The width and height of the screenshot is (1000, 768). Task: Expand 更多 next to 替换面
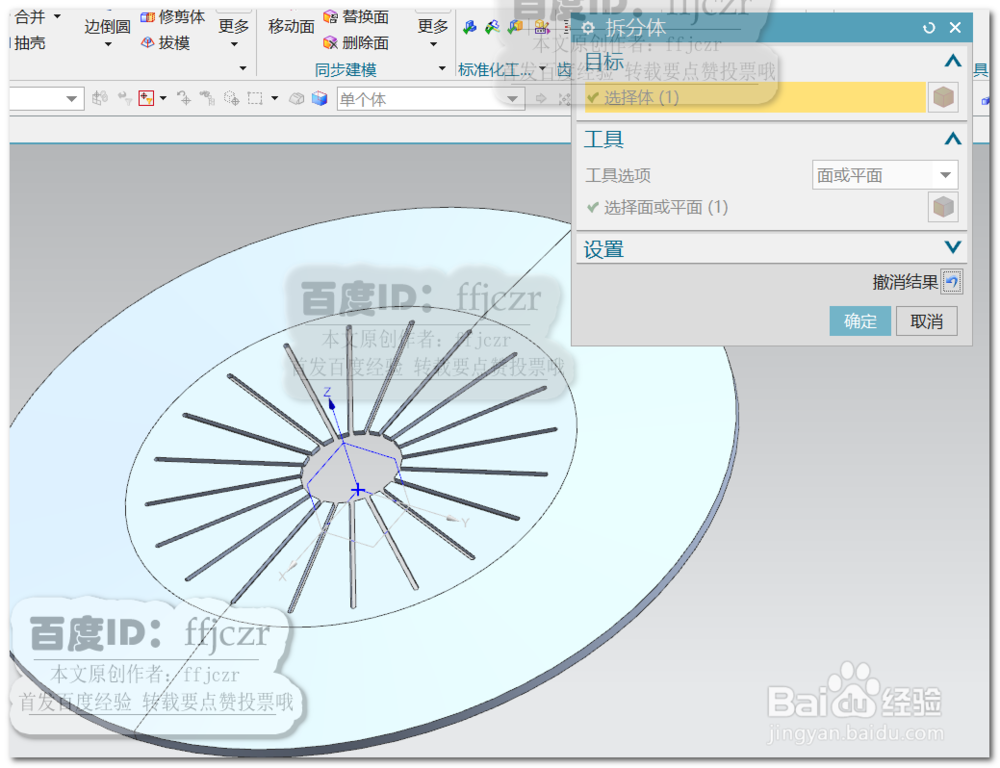[433, 32]
